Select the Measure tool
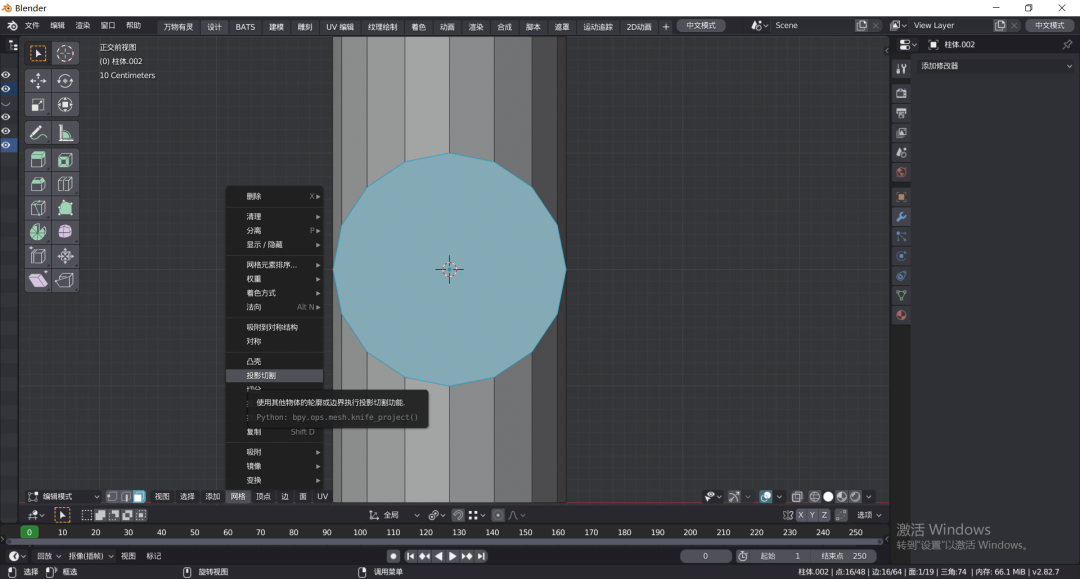Viewport: 1080px width, 579px height. click(65, 132)
